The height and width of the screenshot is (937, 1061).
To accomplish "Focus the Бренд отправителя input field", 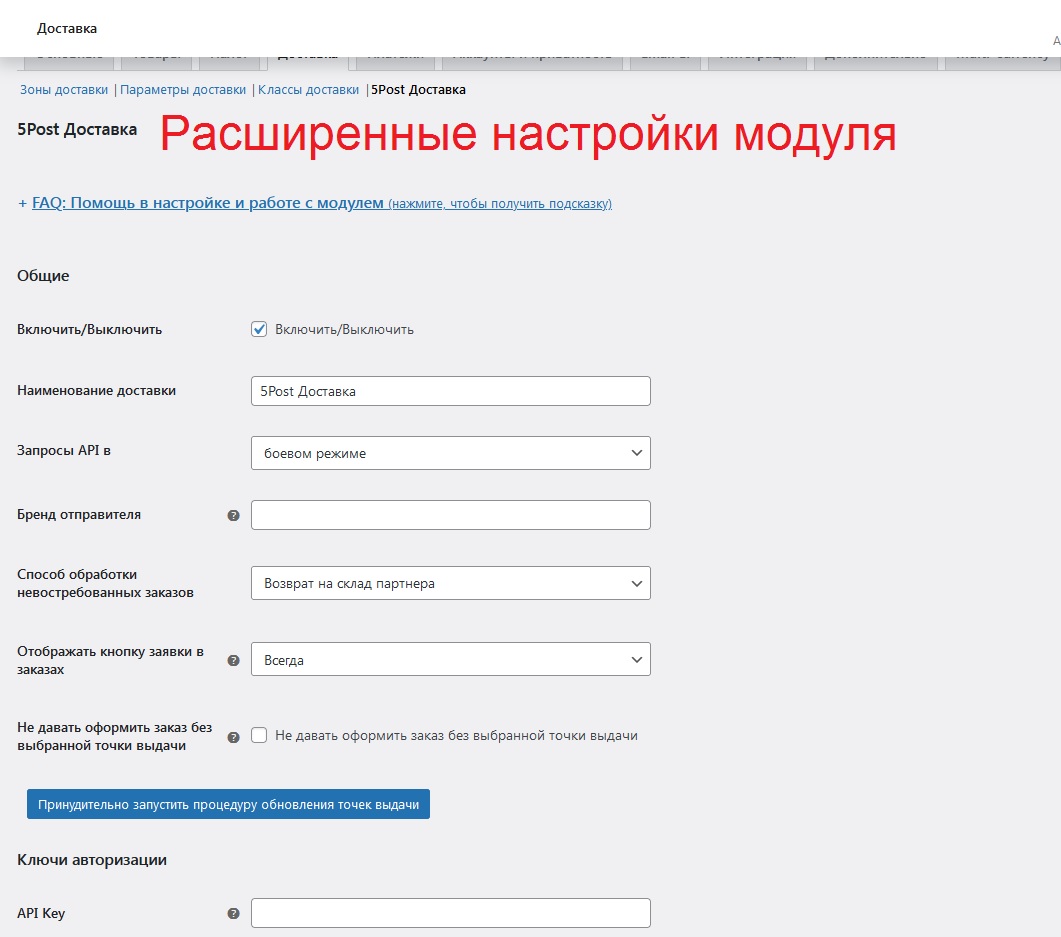I will (450, 515).
